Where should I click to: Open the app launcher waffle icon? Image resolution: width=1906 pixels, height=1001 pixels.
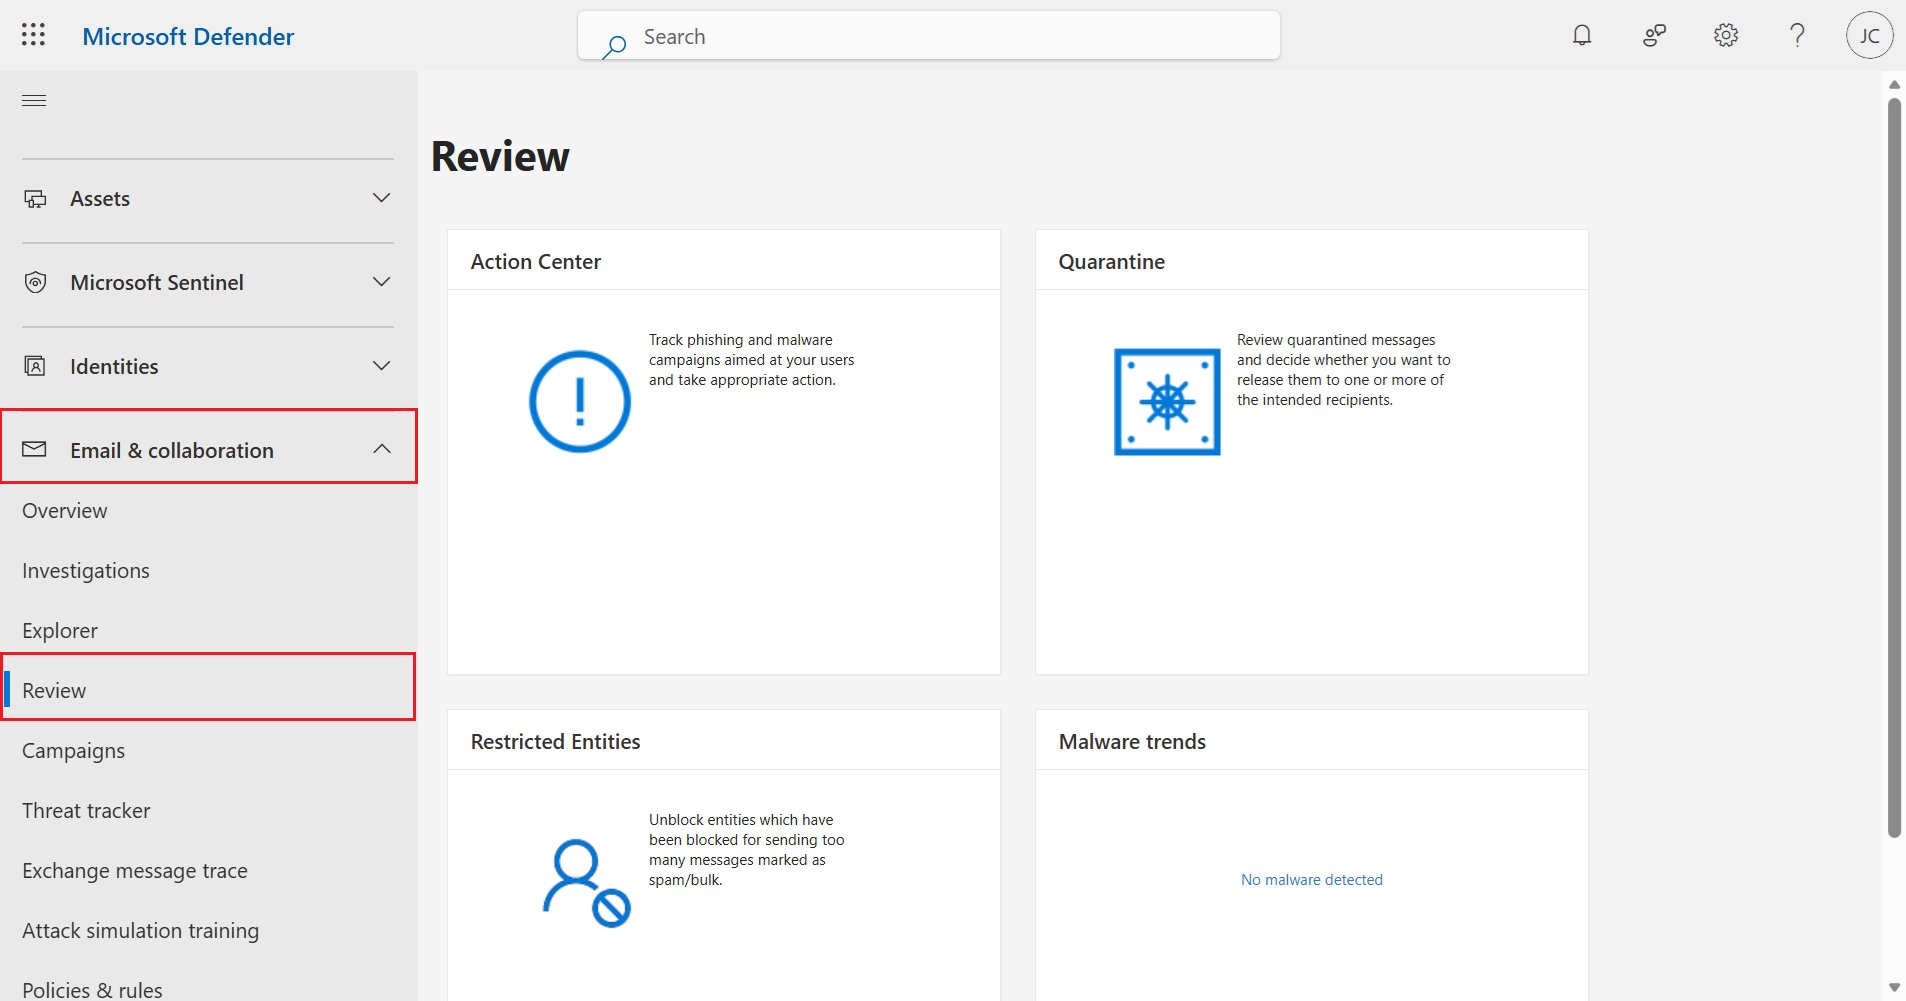tap(33, 35)
